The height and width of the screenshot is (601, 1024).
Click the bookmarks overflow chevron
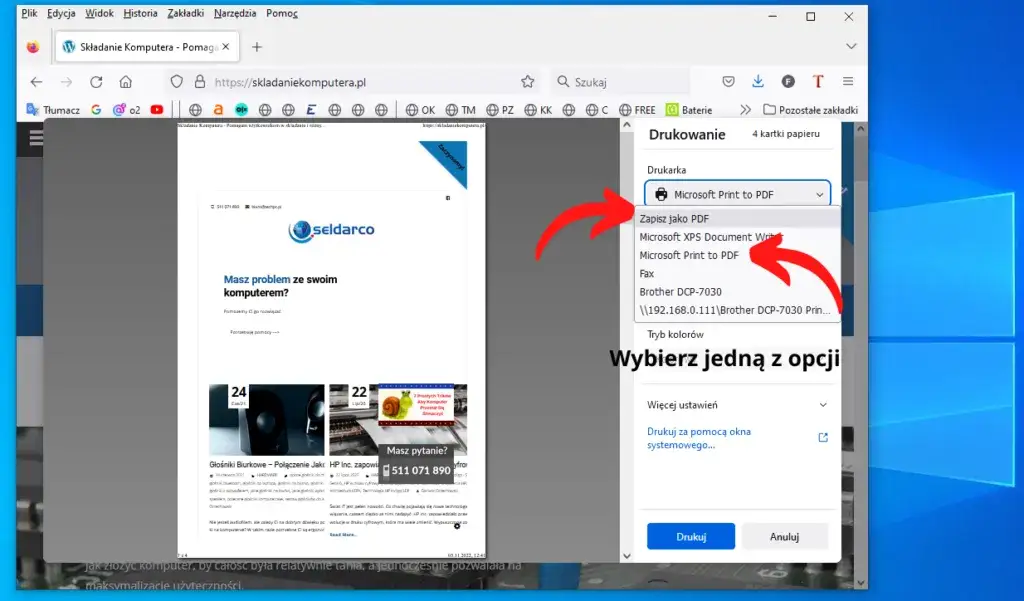pos(746,109)
